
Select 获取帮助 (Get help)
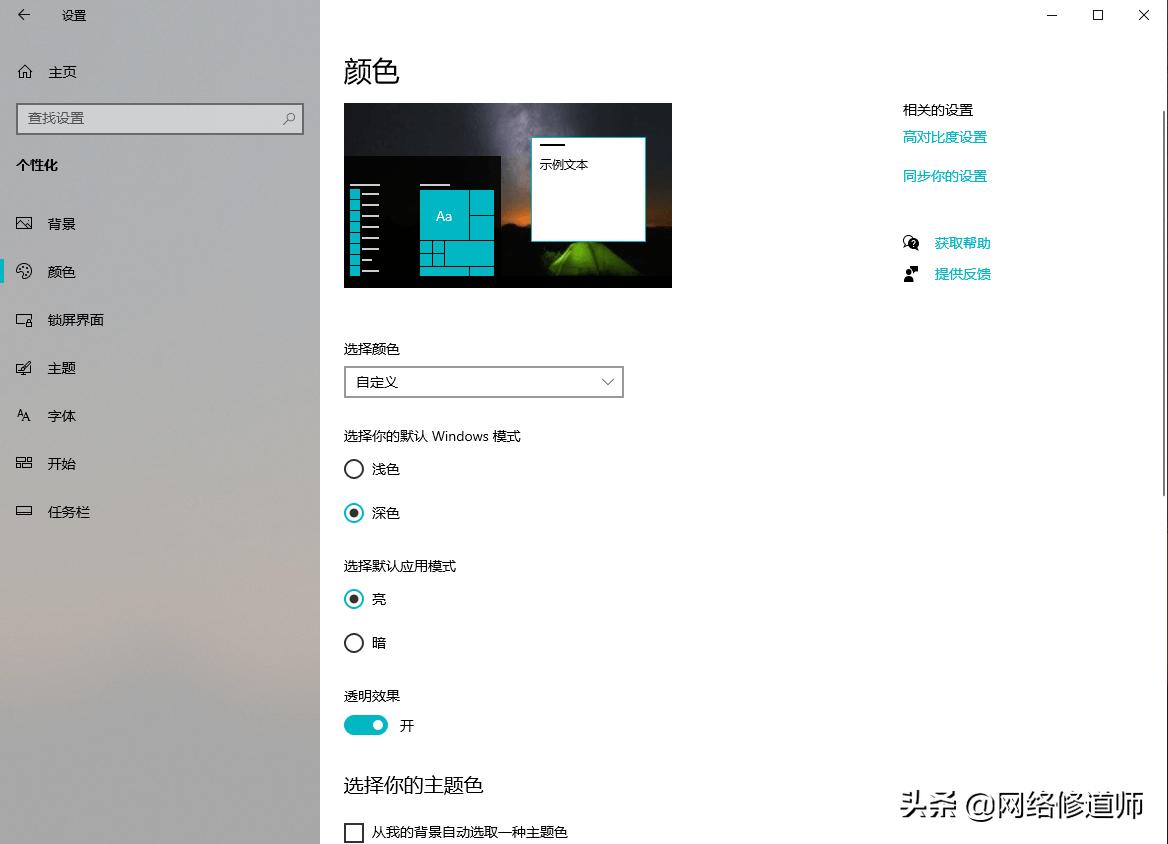961,242
